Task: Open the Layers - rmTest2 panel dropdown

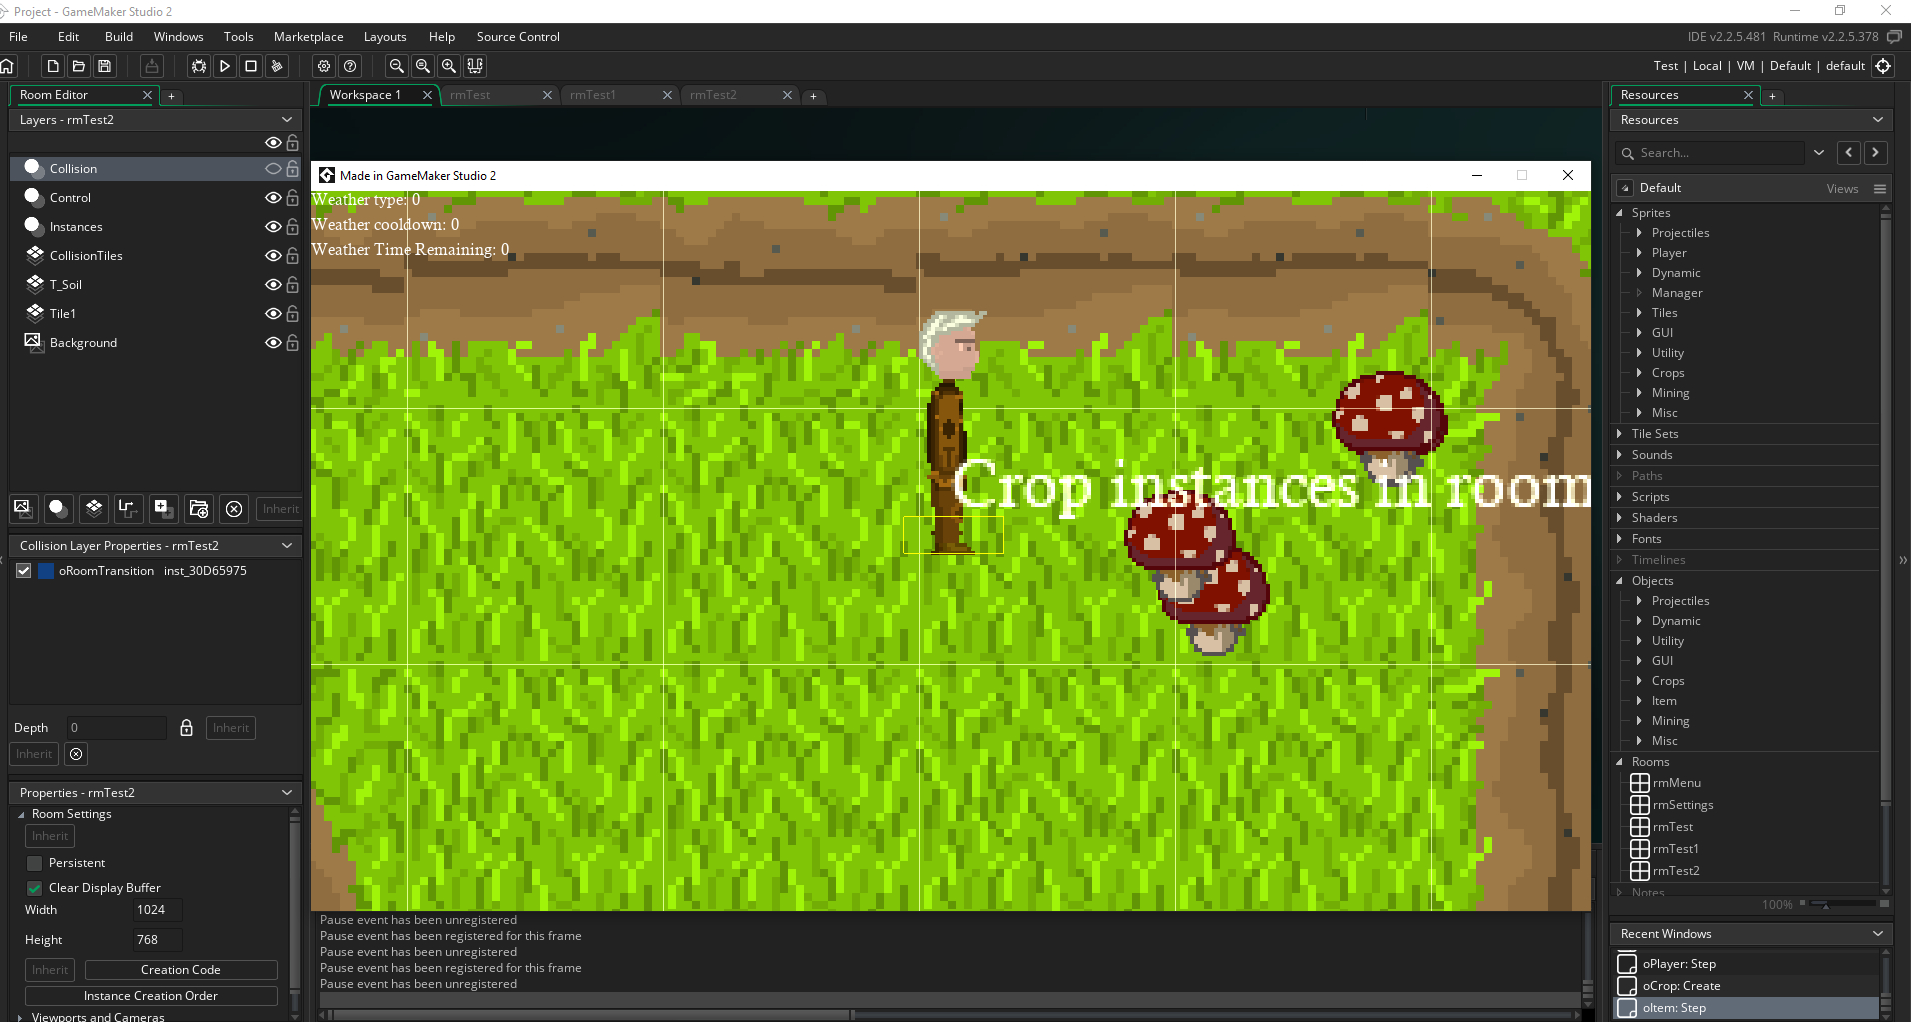Action: coord(287,120)
